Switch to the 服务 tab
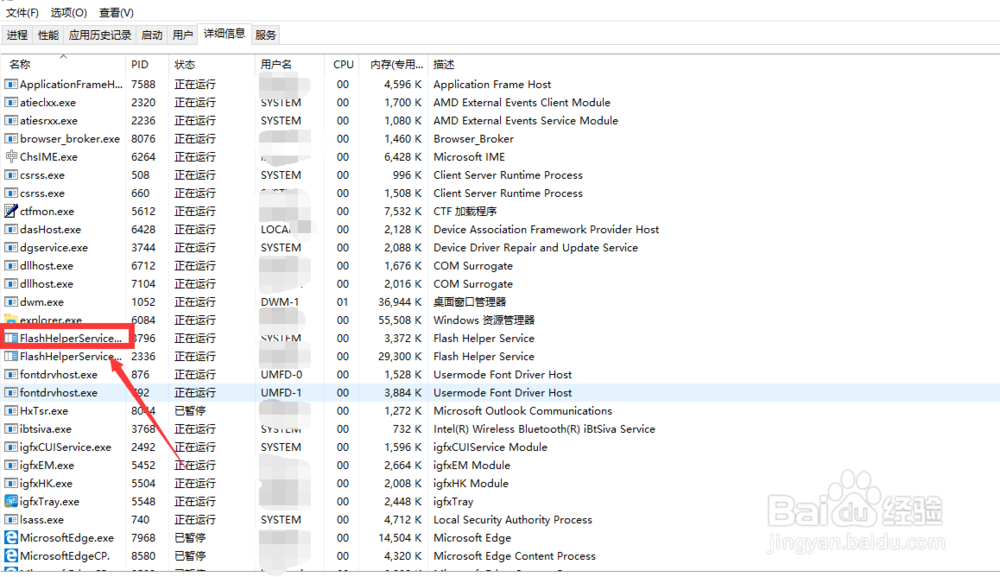This screenshot has width=1000, height=577. pos(265,35)
